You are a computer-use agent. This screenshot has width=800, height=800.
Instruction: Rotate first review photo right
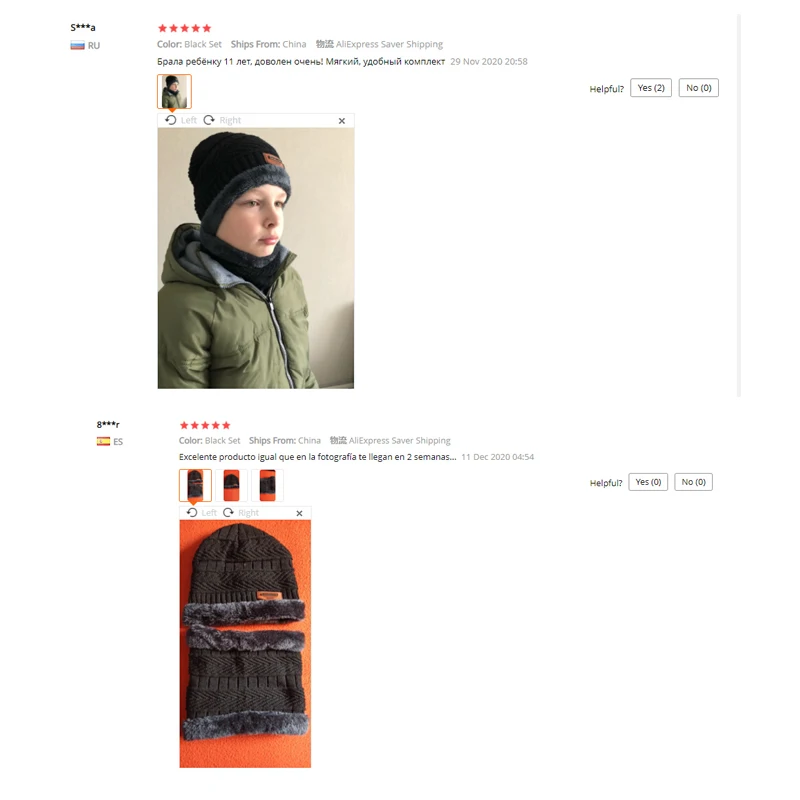pyautogui.click(x=222, y=120)
